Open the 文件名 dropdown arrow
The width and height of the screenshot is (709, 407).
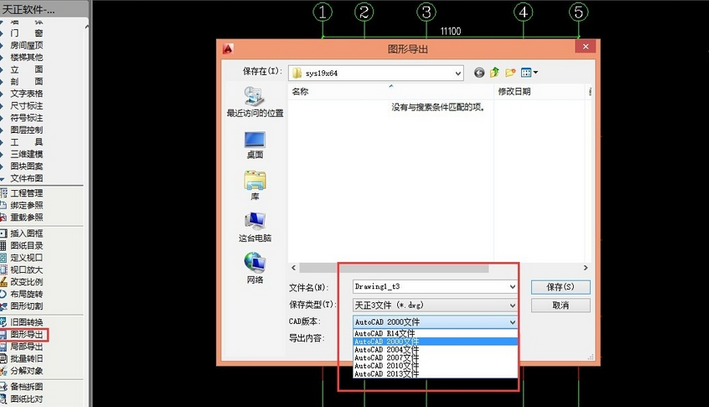(512, 287)
